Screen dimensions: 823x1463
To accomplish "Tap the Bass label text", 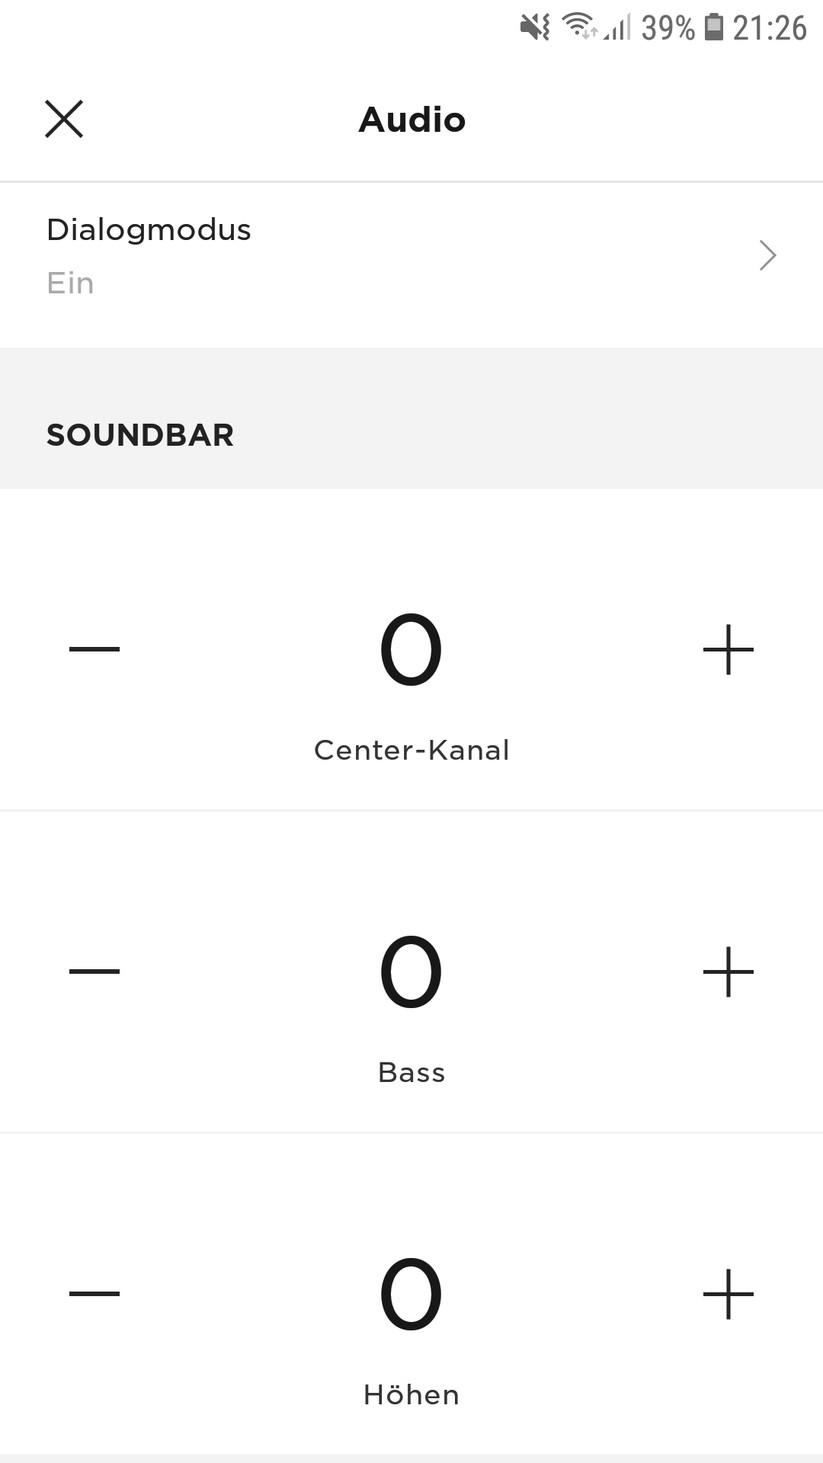I will [x=411, y=1072].
